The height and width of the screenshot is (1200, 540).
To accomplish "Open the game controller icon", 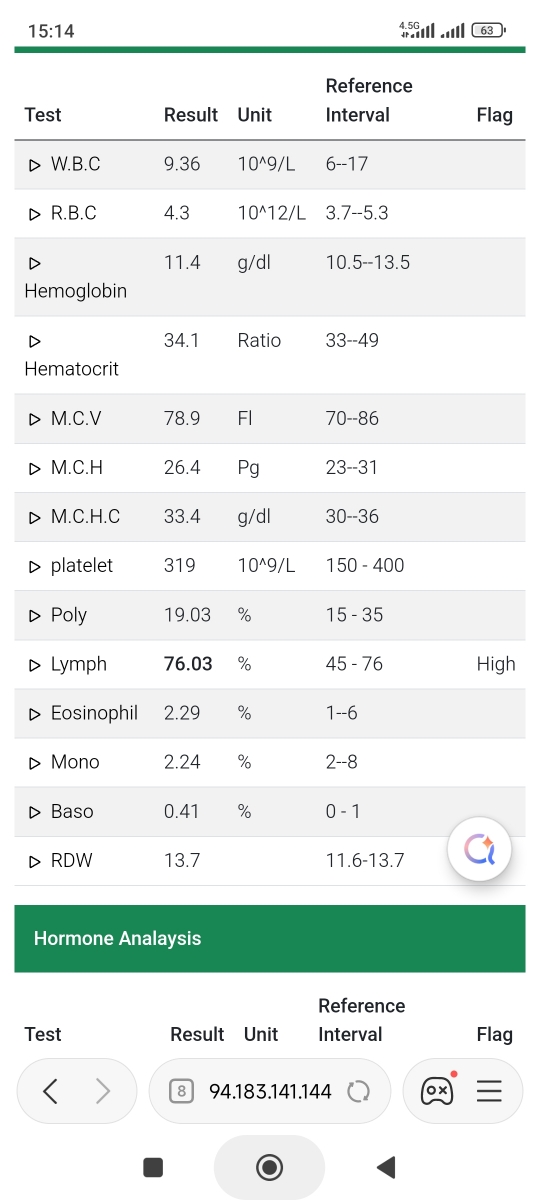I will (436, 1091).
